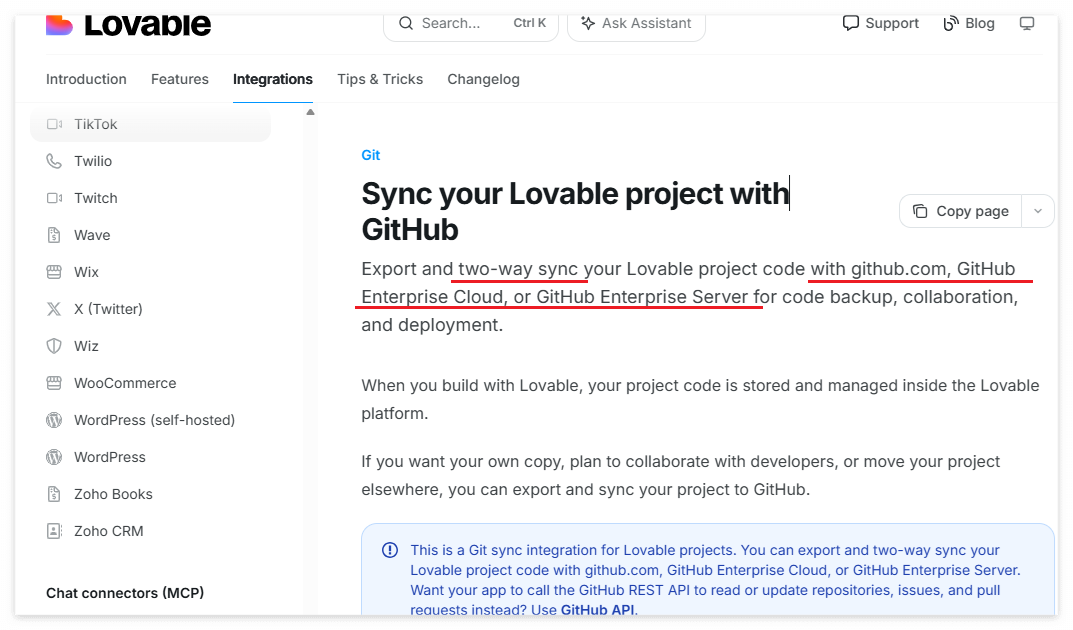
Task: Click the Lovable logo icon
Action: [x=59, y=25]
